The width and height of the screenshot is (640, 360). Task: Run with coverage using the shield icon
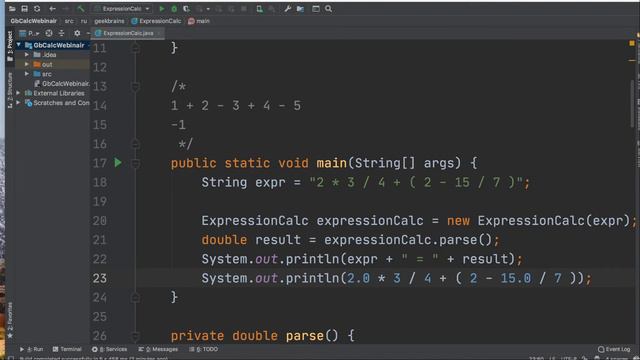click(x=186, y=9)
